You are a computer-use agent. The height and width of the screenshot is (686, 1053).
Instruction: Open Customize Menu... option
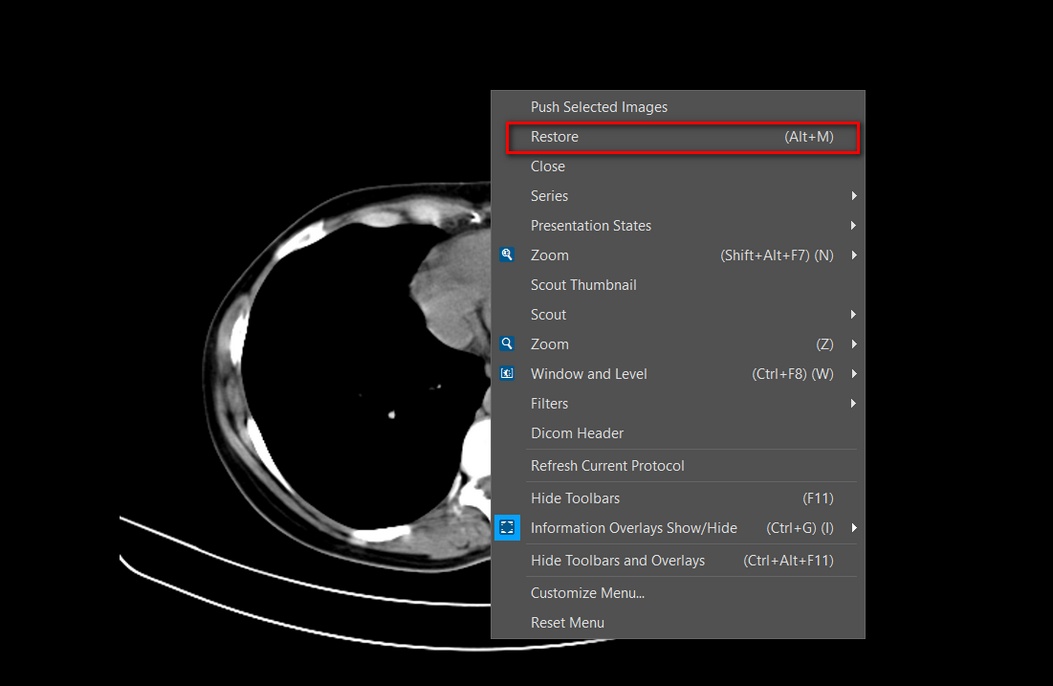(x=587, y=593)
